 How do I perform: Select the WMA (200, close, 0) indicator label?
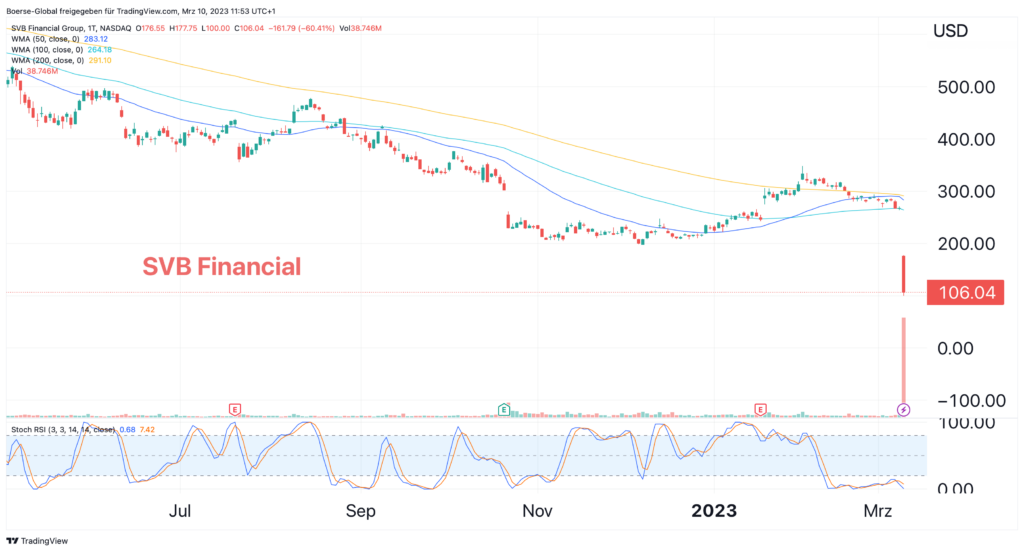point(47,60)
